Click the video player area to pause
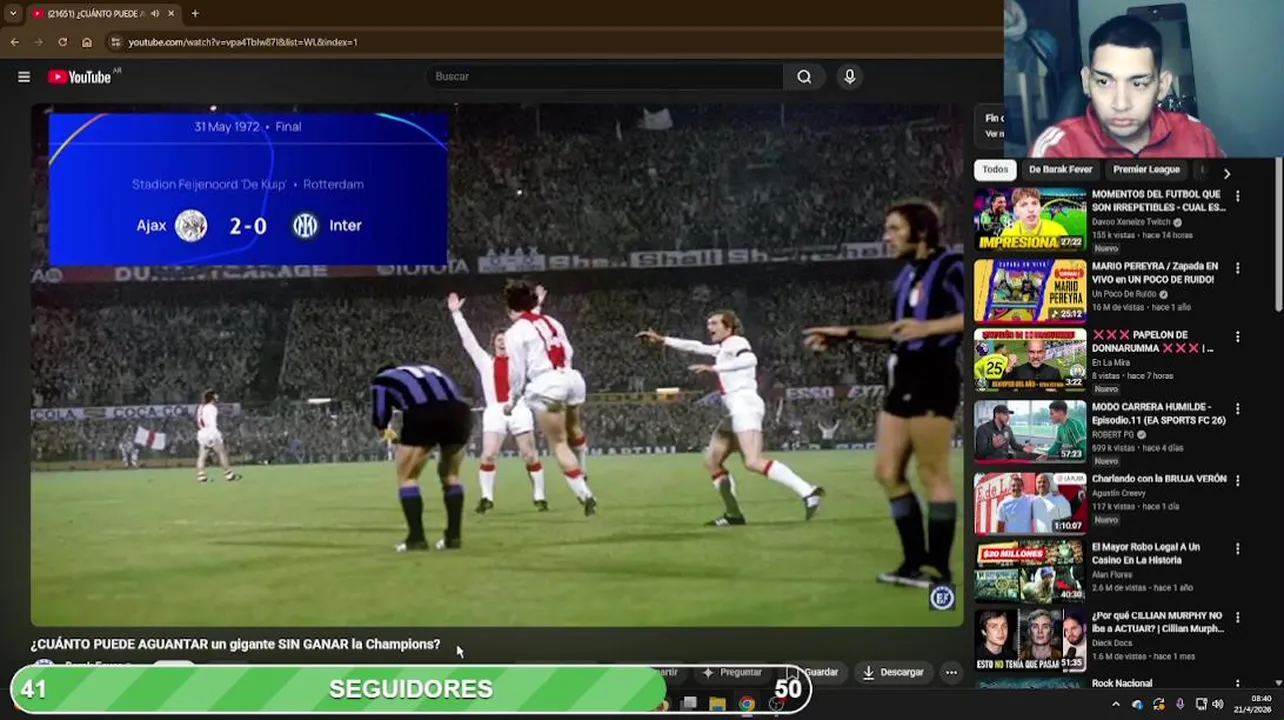Image resolution: width=1284 pixels, height=720 pixels. click(x=497, y=365)
